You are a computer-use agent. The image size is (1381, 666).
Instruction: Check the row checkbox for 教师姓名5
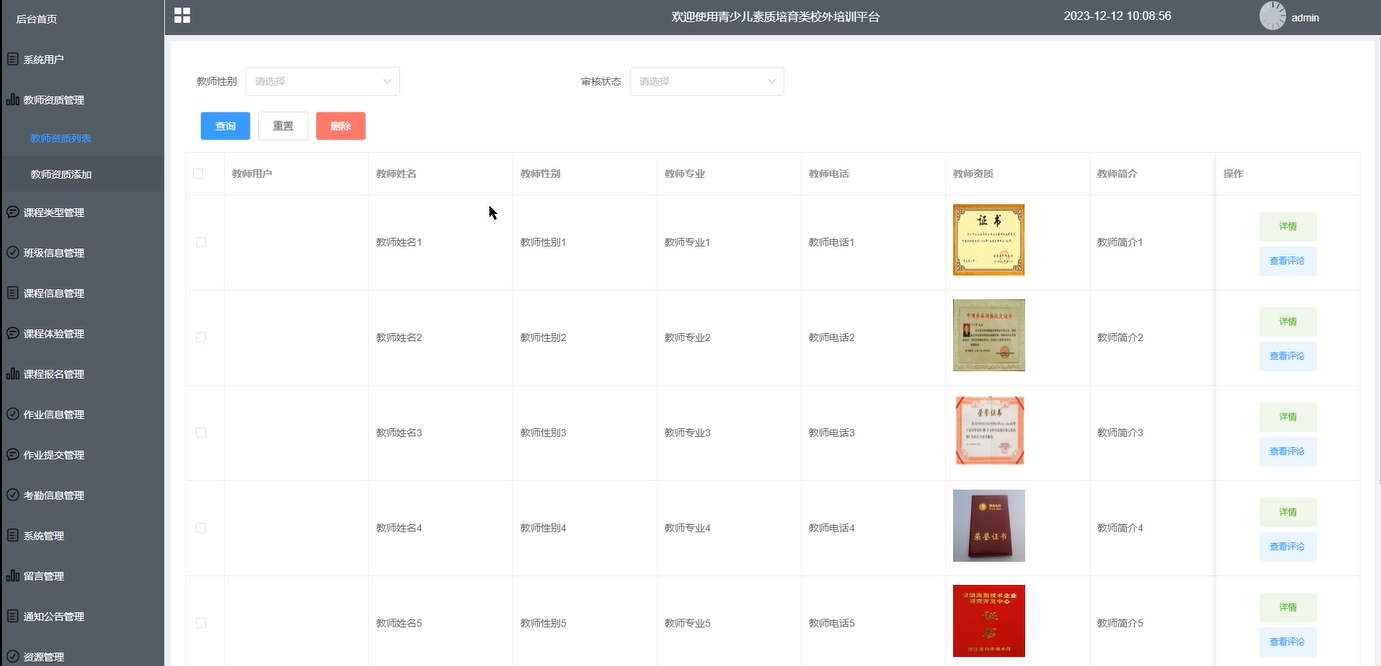coord(201,623)
